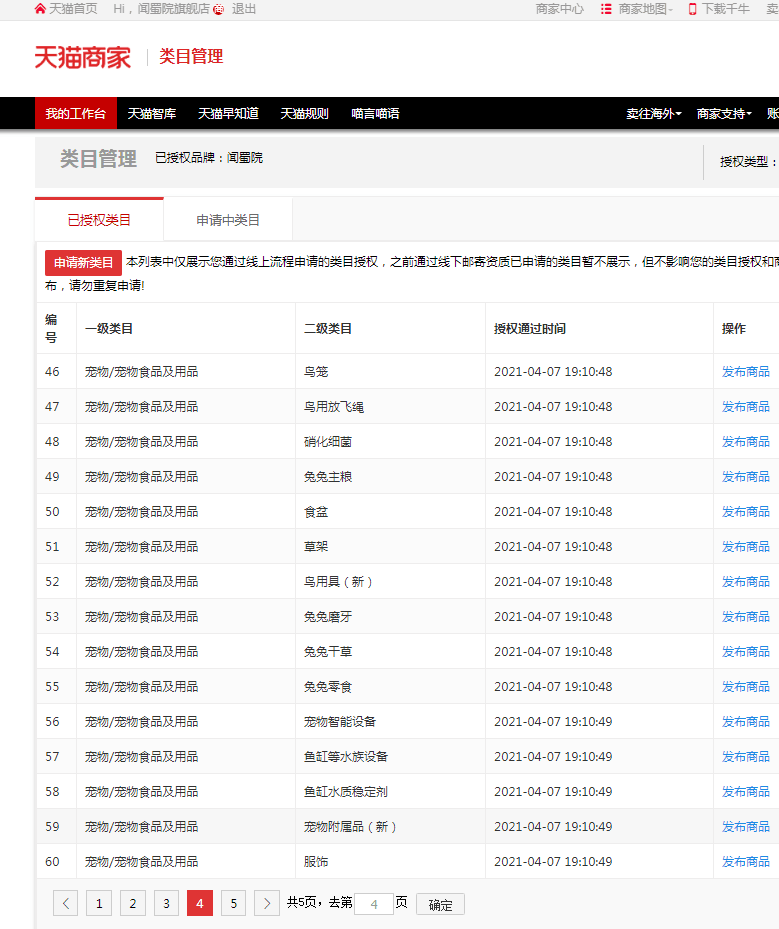Open 天猫早知道 in navigation bar

coord(228,114)
